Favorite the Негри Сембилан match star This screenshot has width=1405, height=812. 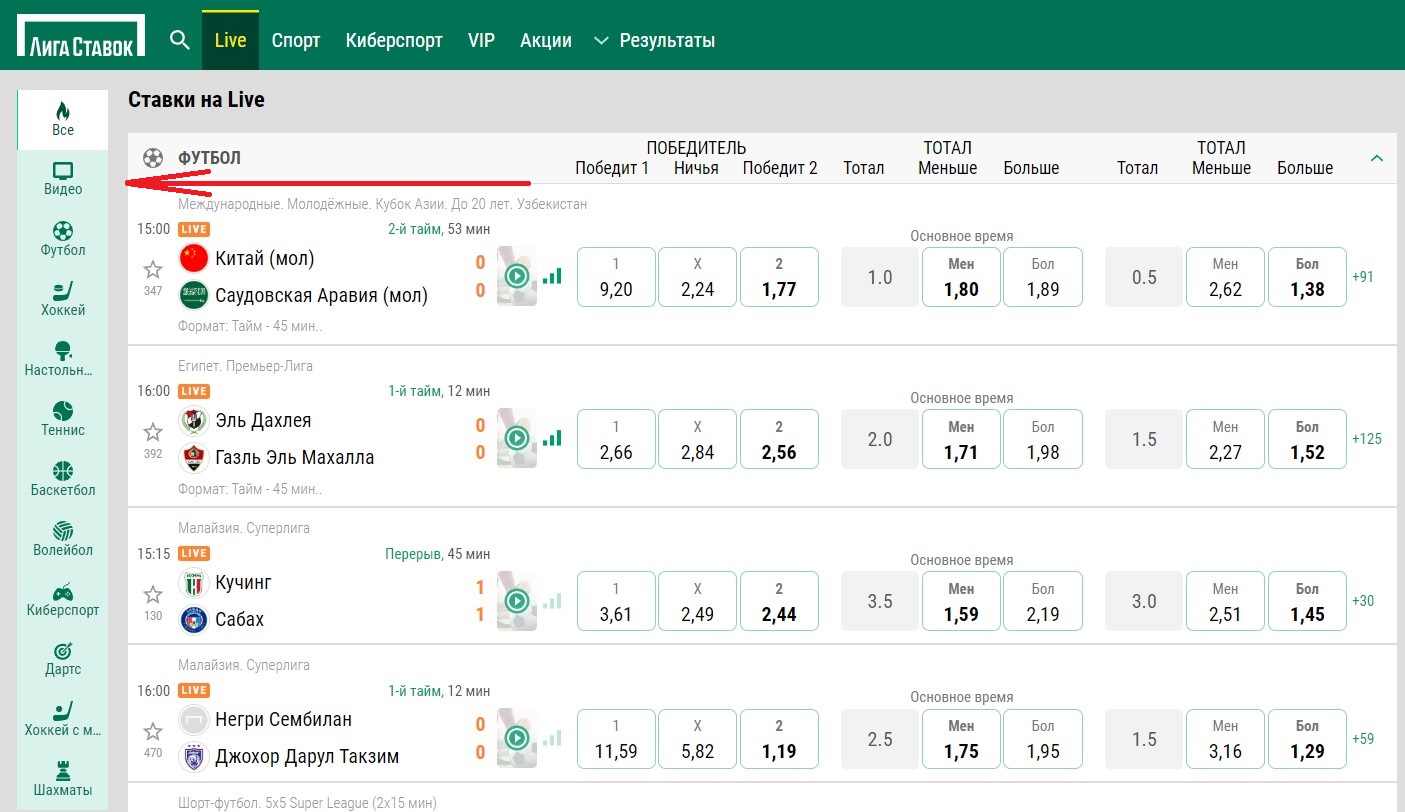(x=153, y=731)
